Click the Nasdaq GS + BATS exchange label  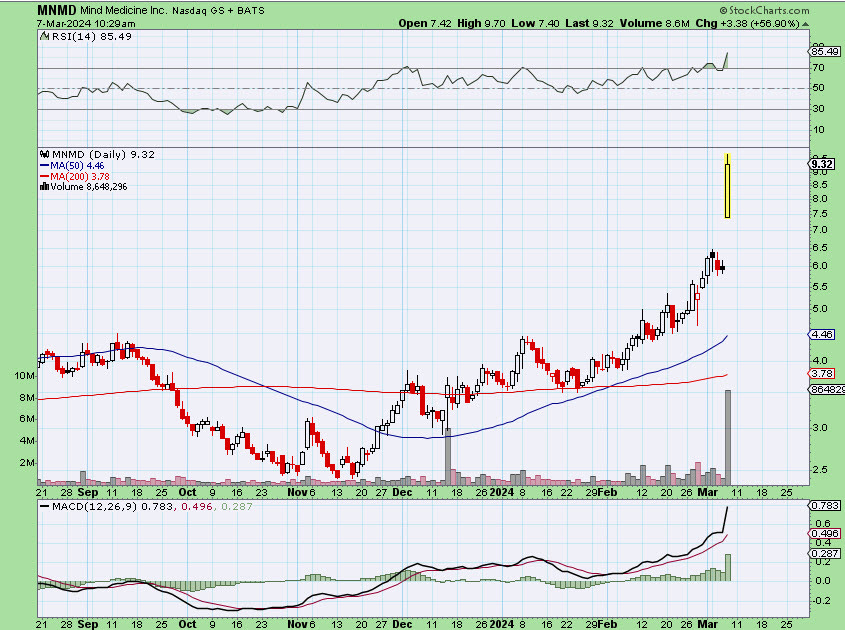(218, 10)
